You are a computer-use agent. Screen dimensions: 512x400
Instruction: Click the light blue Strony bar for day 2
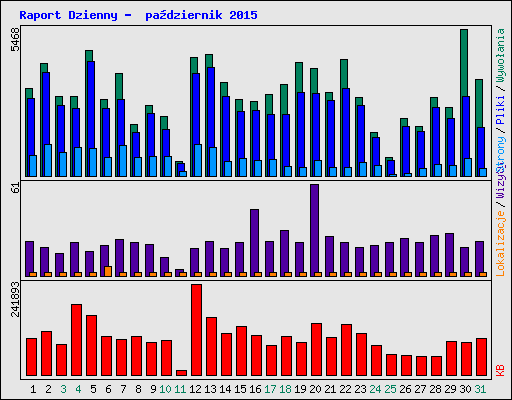pos(48,160)
